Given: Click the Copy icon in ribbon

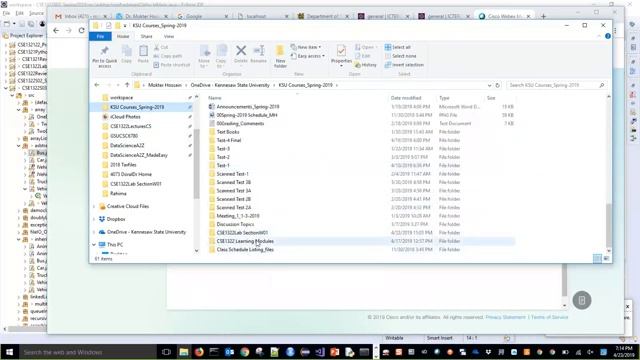Looking at the screenshot, I should pyautogui.click(x=127, y=51).
